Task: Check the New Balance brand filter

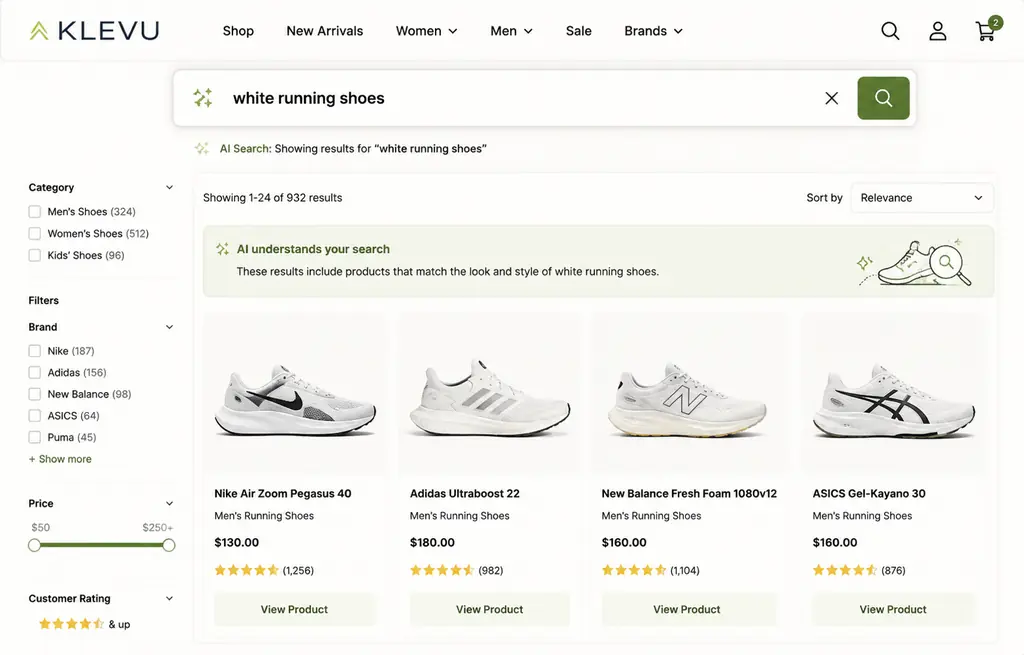Action: [x=35, y=394]
